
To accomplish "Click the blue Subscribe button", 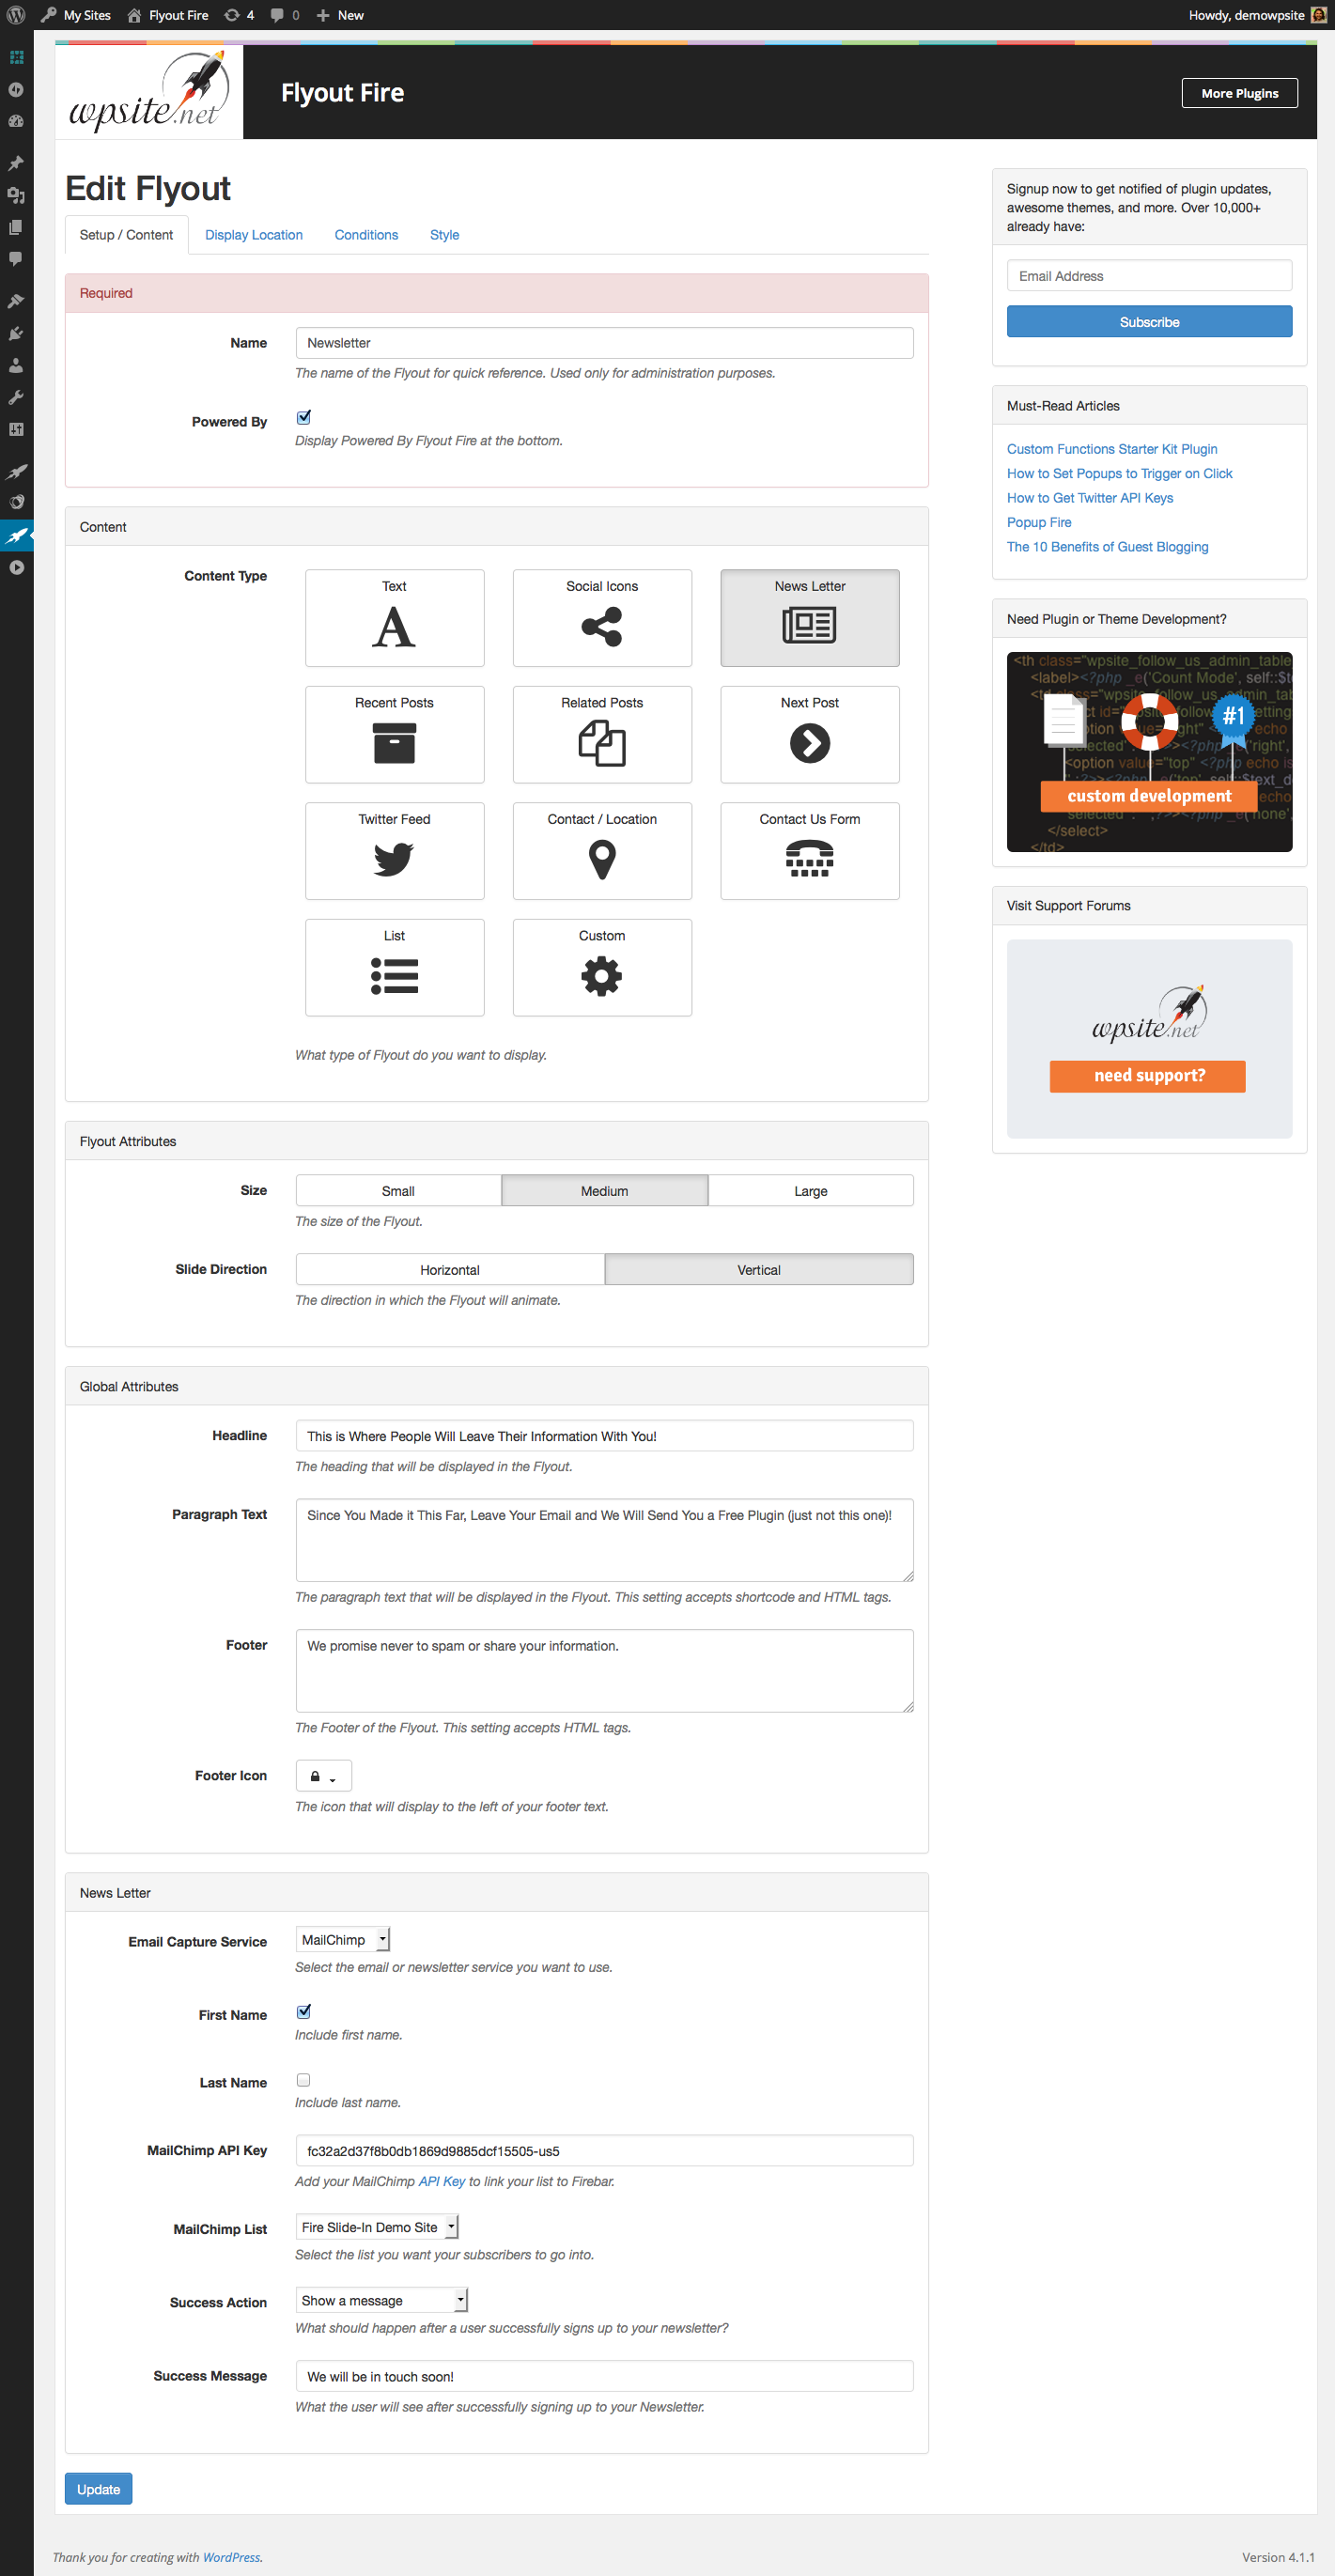I will click(1149, 321).
